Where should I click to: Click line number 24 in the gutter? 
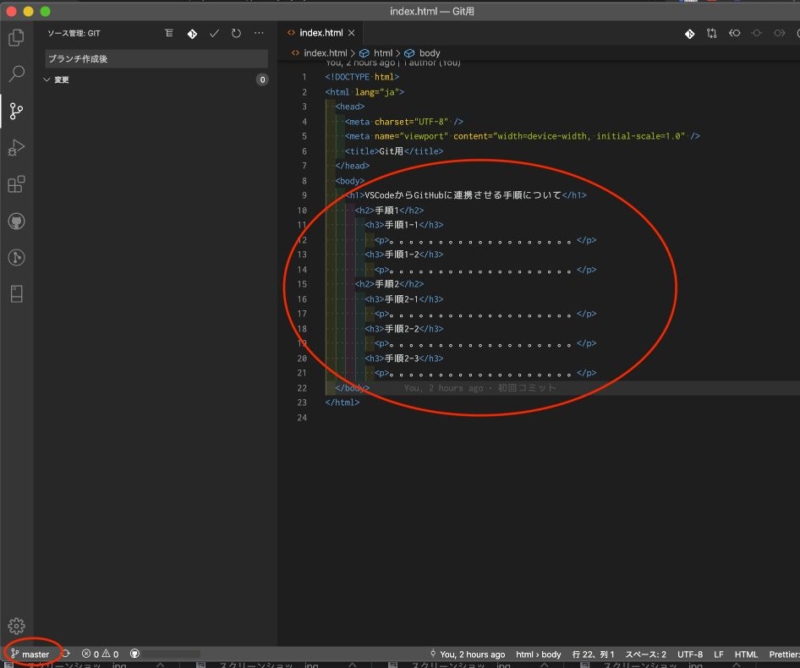[x=302, y=418]
